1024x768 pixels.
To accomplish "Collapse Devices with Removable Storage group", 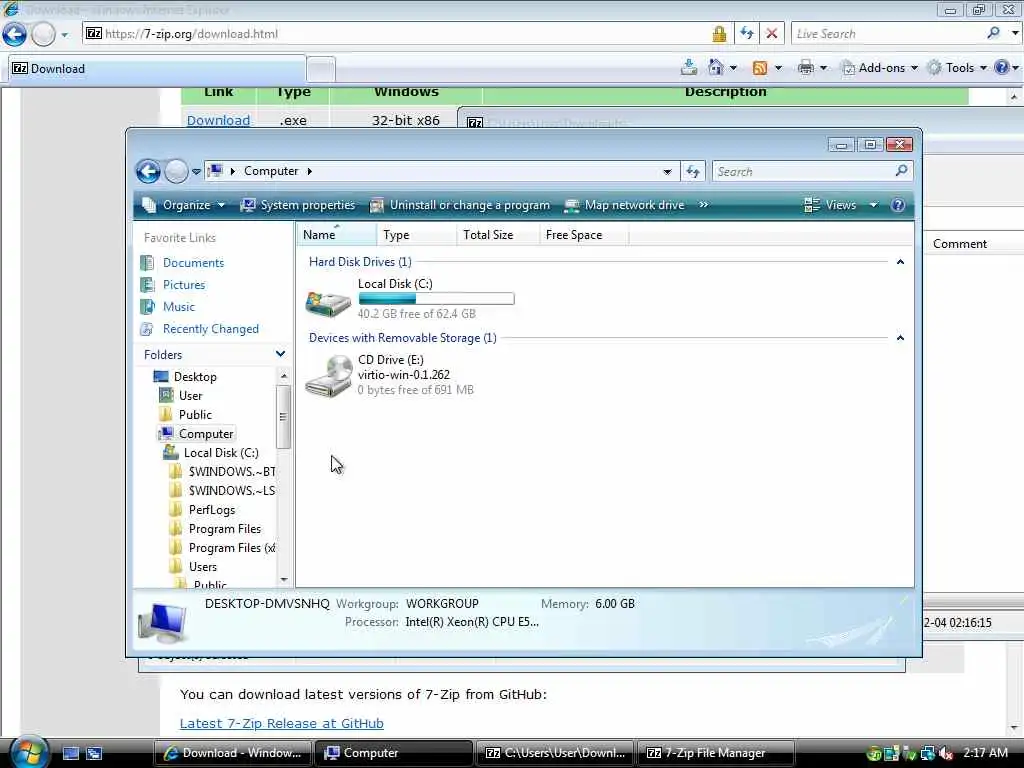I will [901, 338].
